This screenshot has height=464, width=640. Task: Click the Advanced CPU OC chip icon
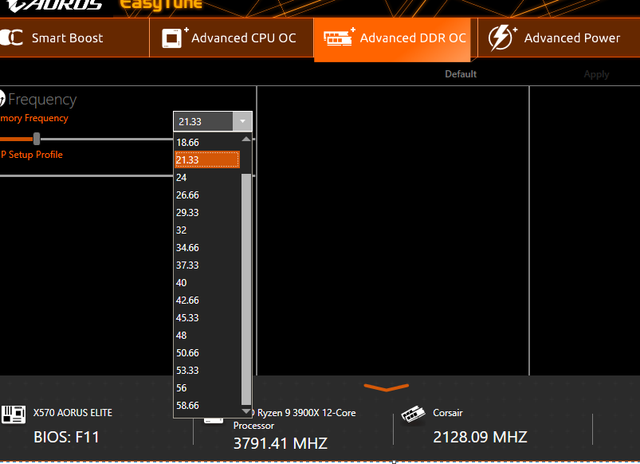[172, 38]
